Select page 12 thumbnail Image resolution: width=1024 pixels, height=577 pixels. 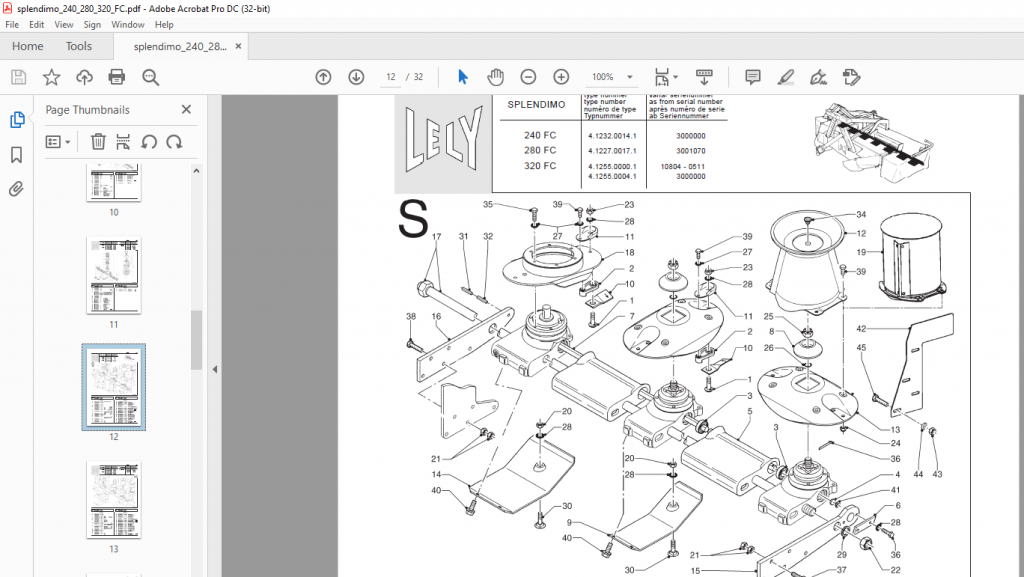(114, 387)
